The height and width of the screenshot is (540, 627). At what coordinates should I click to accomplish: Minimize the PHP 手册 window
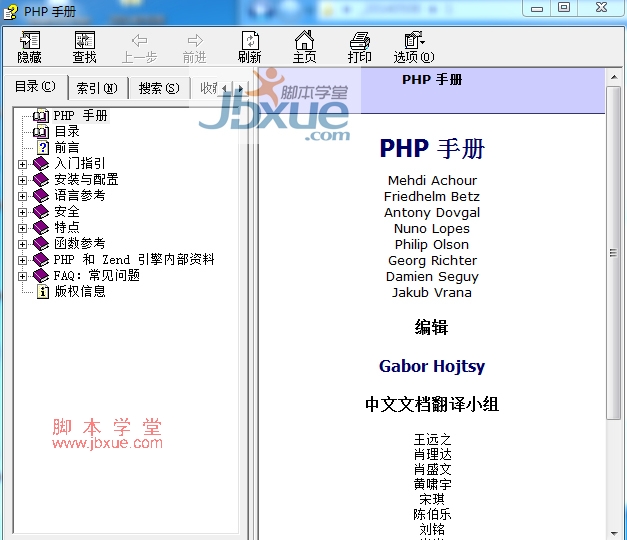pyautogui.click(x=537, y=7)
